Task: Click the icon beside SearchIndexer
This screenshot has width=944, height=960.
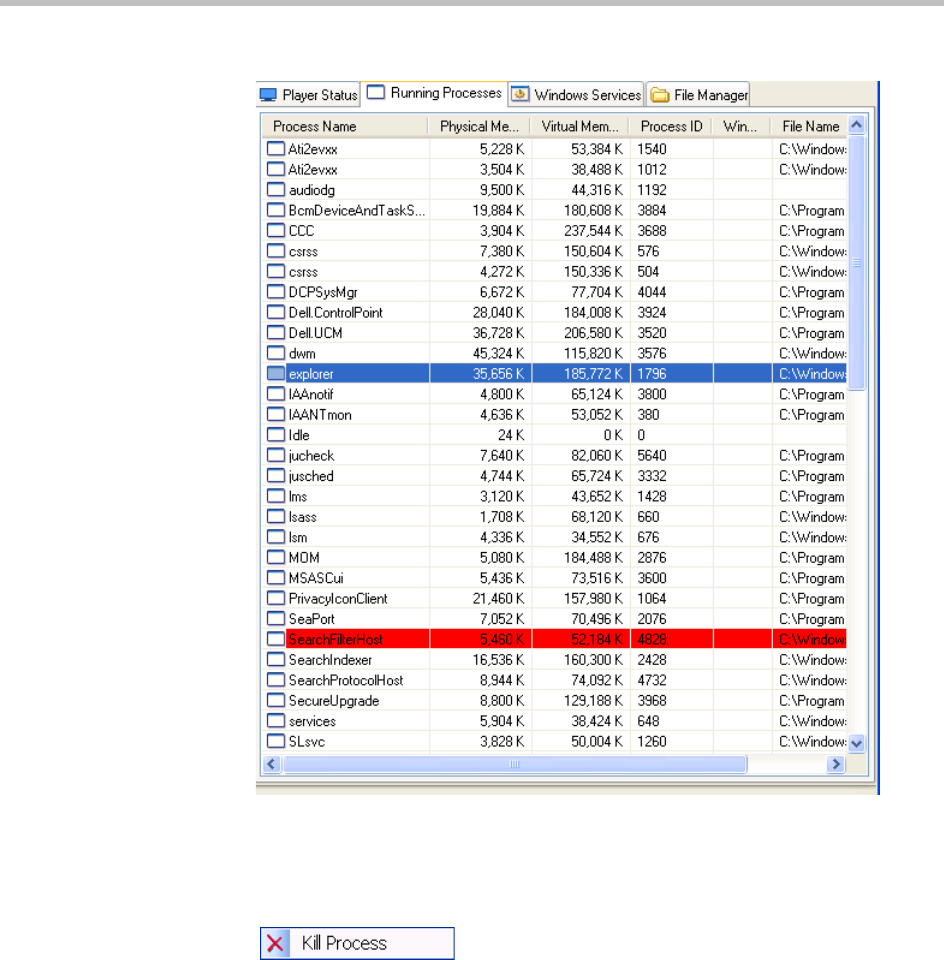Action: [276, 659]
